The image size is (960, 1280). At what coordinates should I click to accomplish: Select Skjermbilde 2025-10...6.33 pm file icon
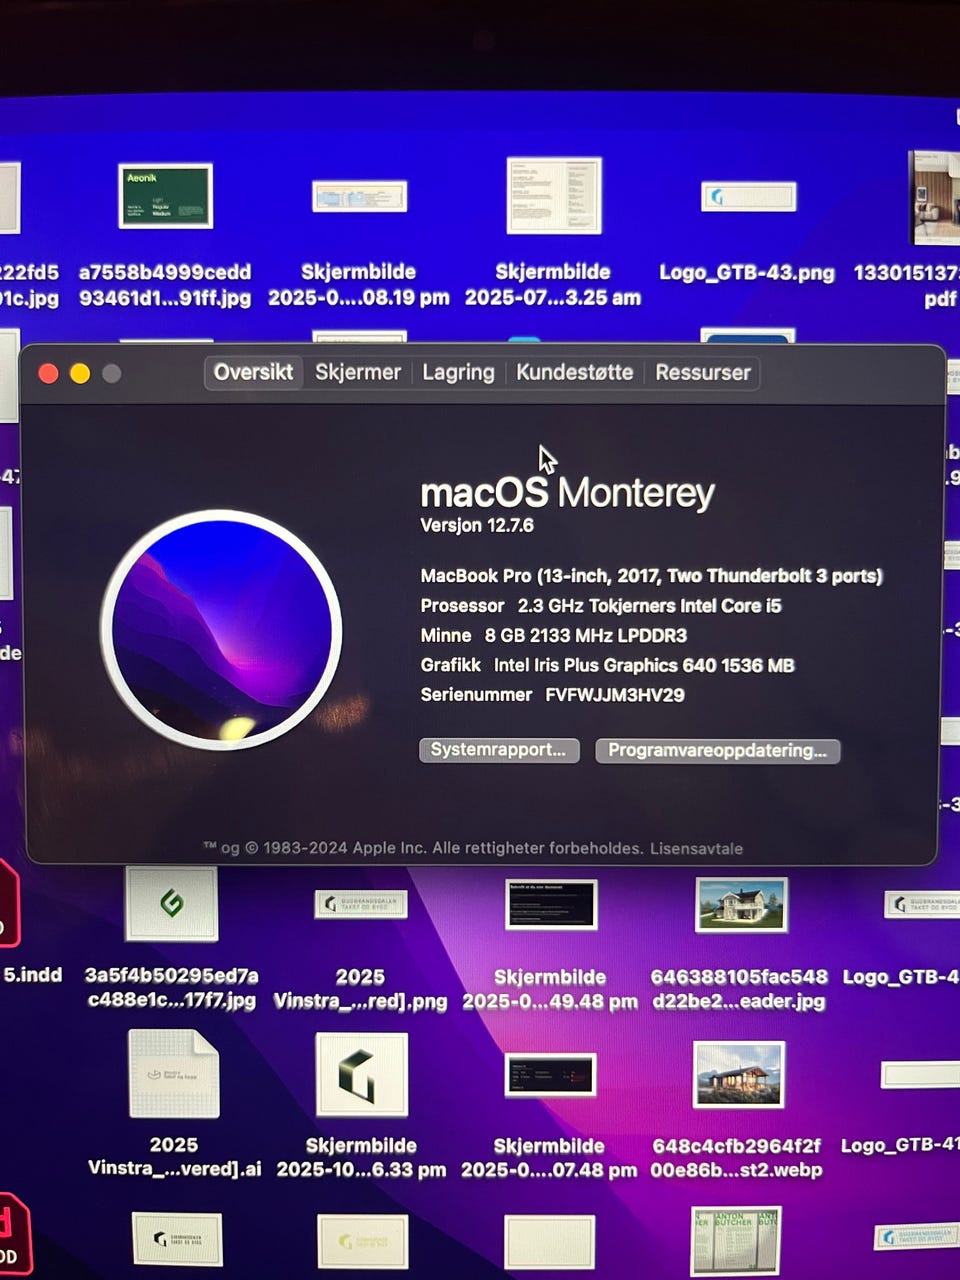(x=361, y=1075)
